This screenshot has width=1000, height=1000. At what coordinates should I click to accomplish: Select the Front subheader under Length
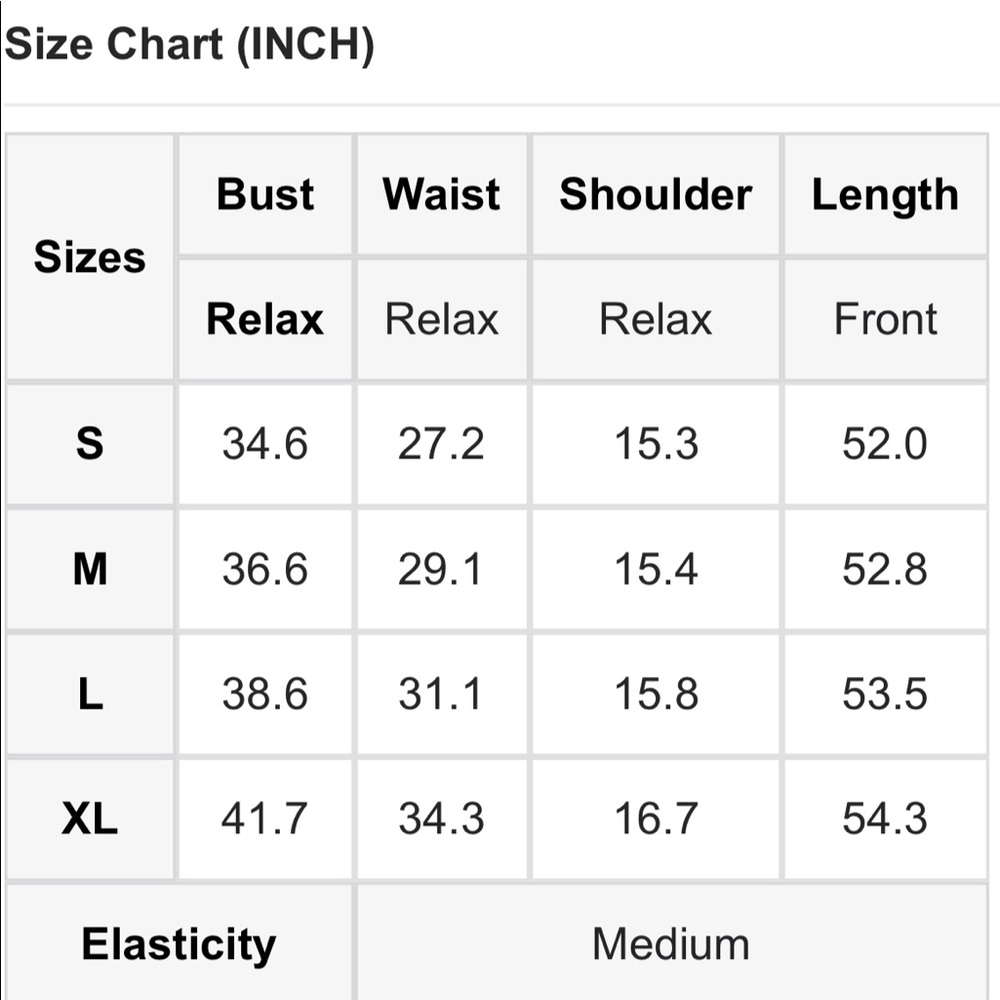click(885, 319)
